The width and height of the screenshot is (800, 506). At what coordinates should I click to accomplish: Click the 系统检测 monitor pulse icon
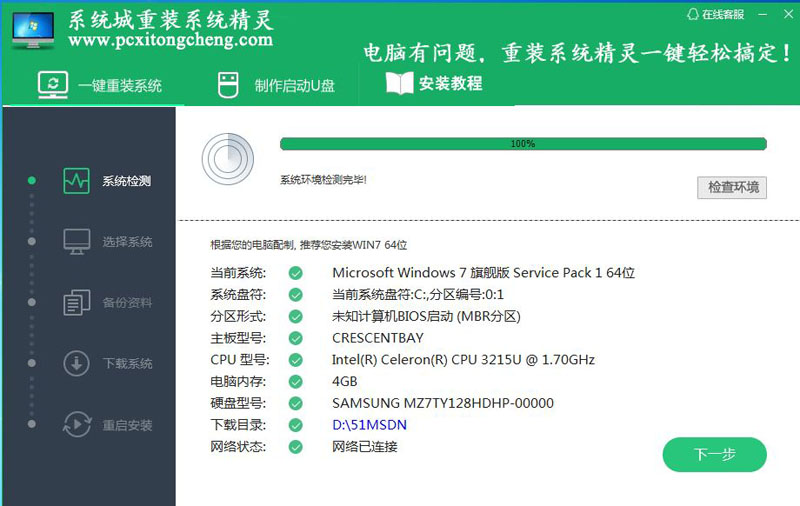(77, 181)
